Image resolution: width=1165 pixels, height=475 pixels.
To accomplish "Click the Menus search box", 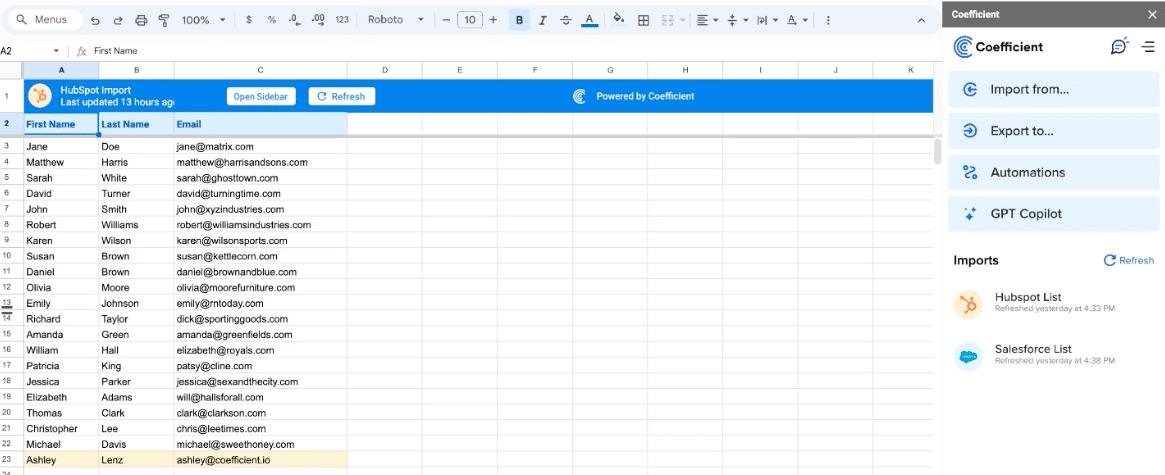I will click(43, 20).
